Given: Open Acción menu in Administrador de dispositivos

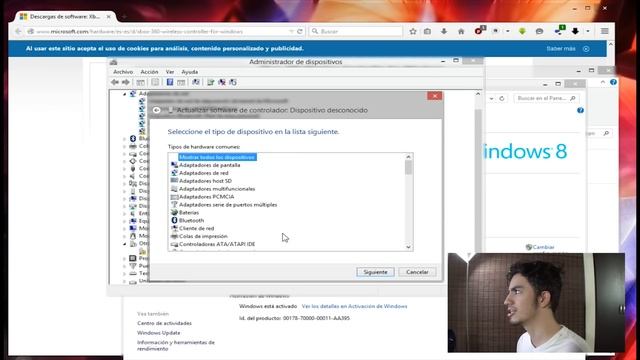Looking at the screenshot, I should (149, 72).
